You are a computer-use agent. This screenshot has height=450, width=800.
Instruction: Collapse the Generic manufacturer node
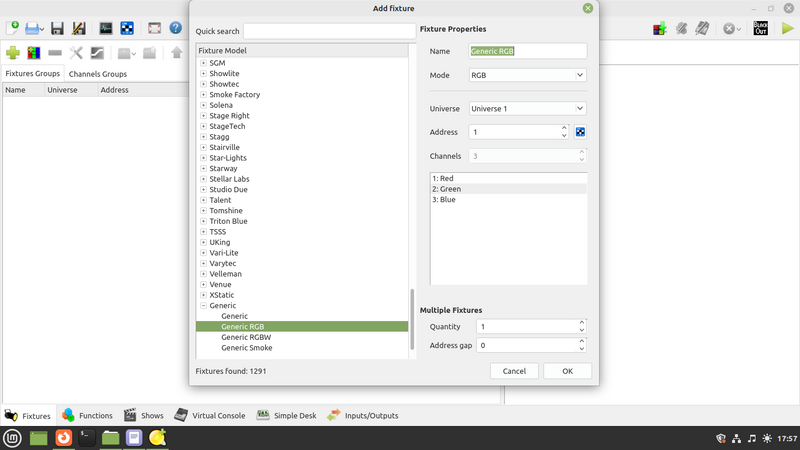click(x=203, y=306)
